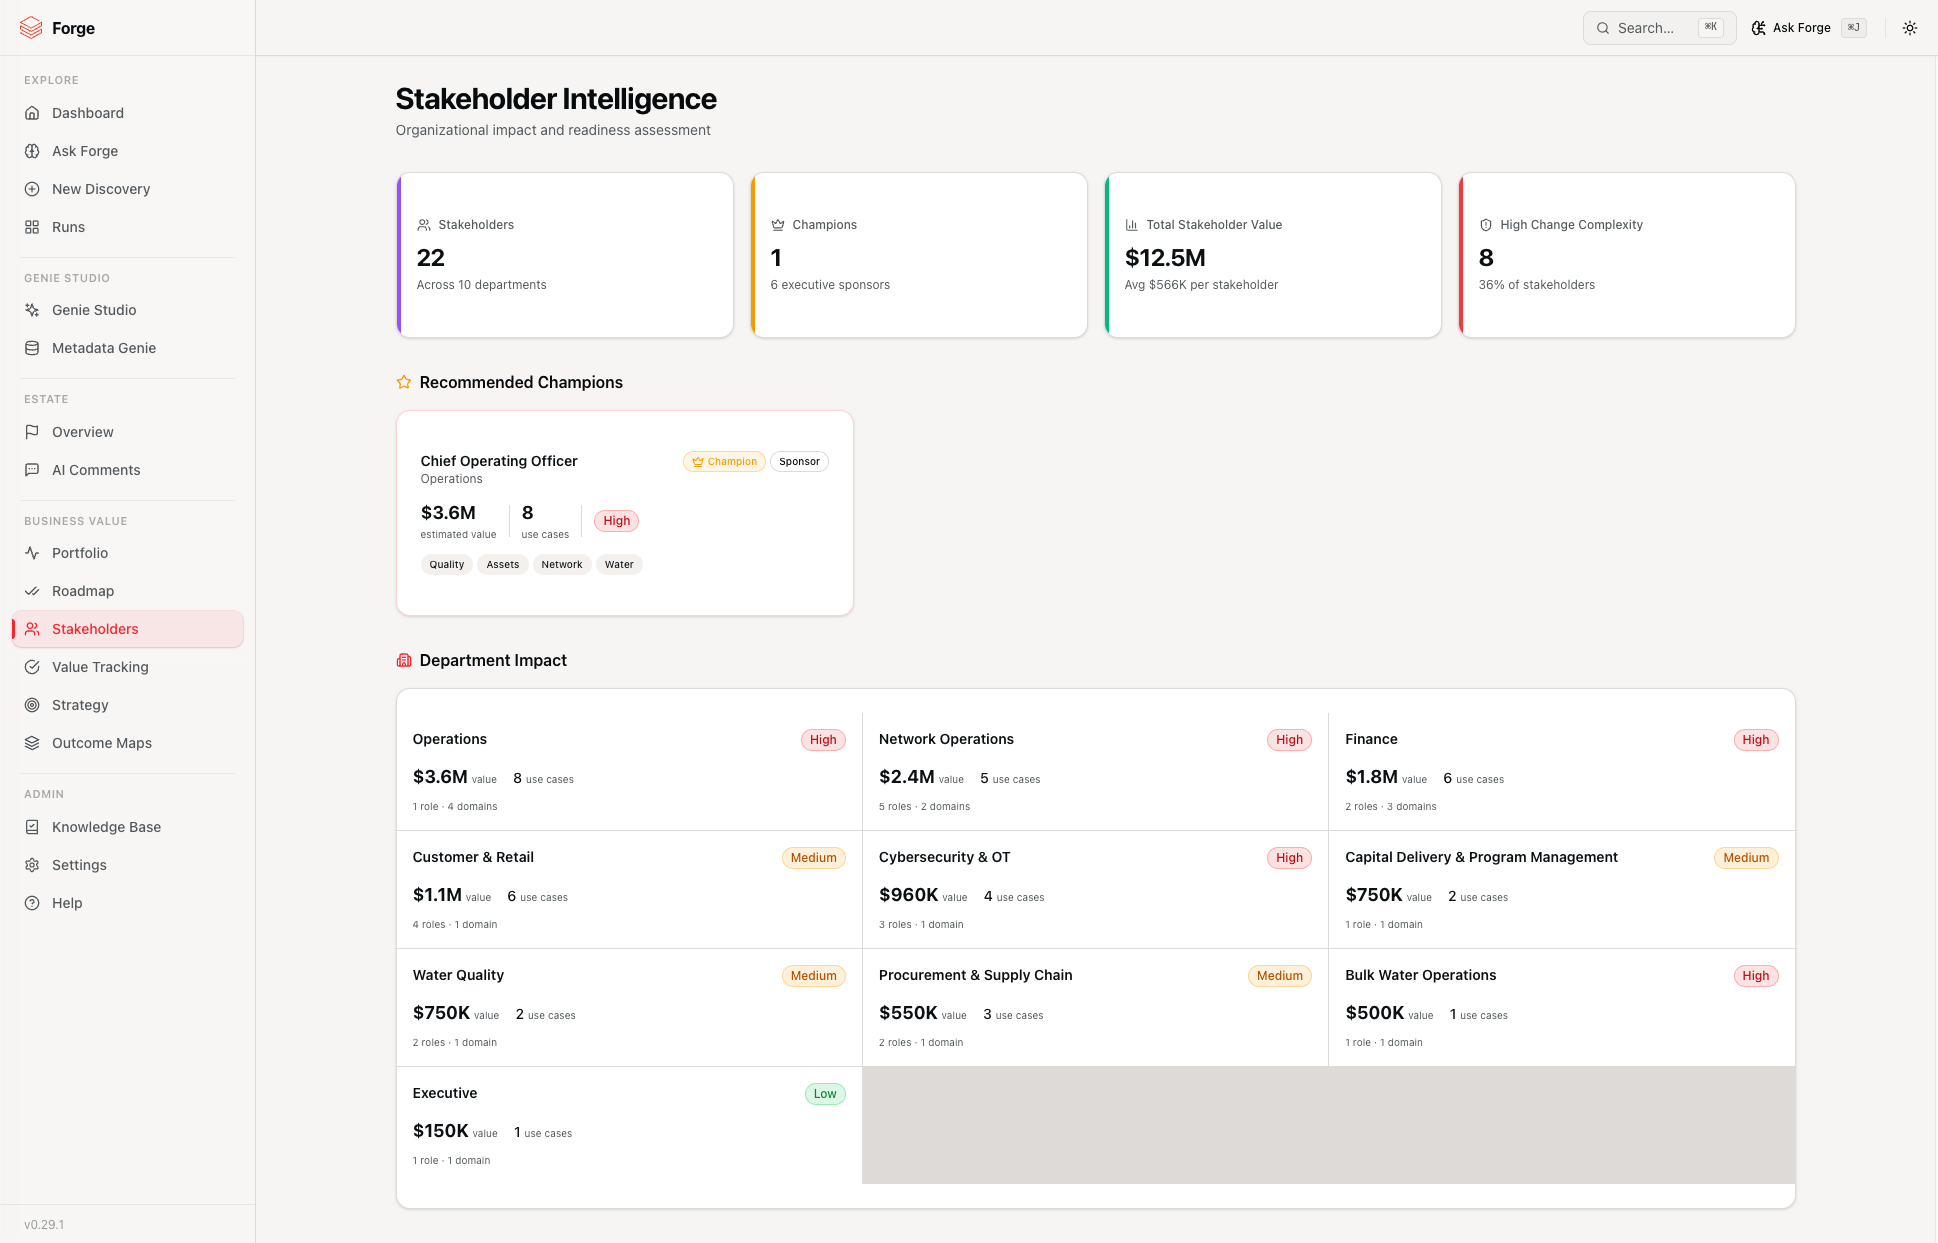This screenshot has width=1938, height=1243.
Task: Open the Procurement & Supply Chain card
Action: [1095, 1007]
